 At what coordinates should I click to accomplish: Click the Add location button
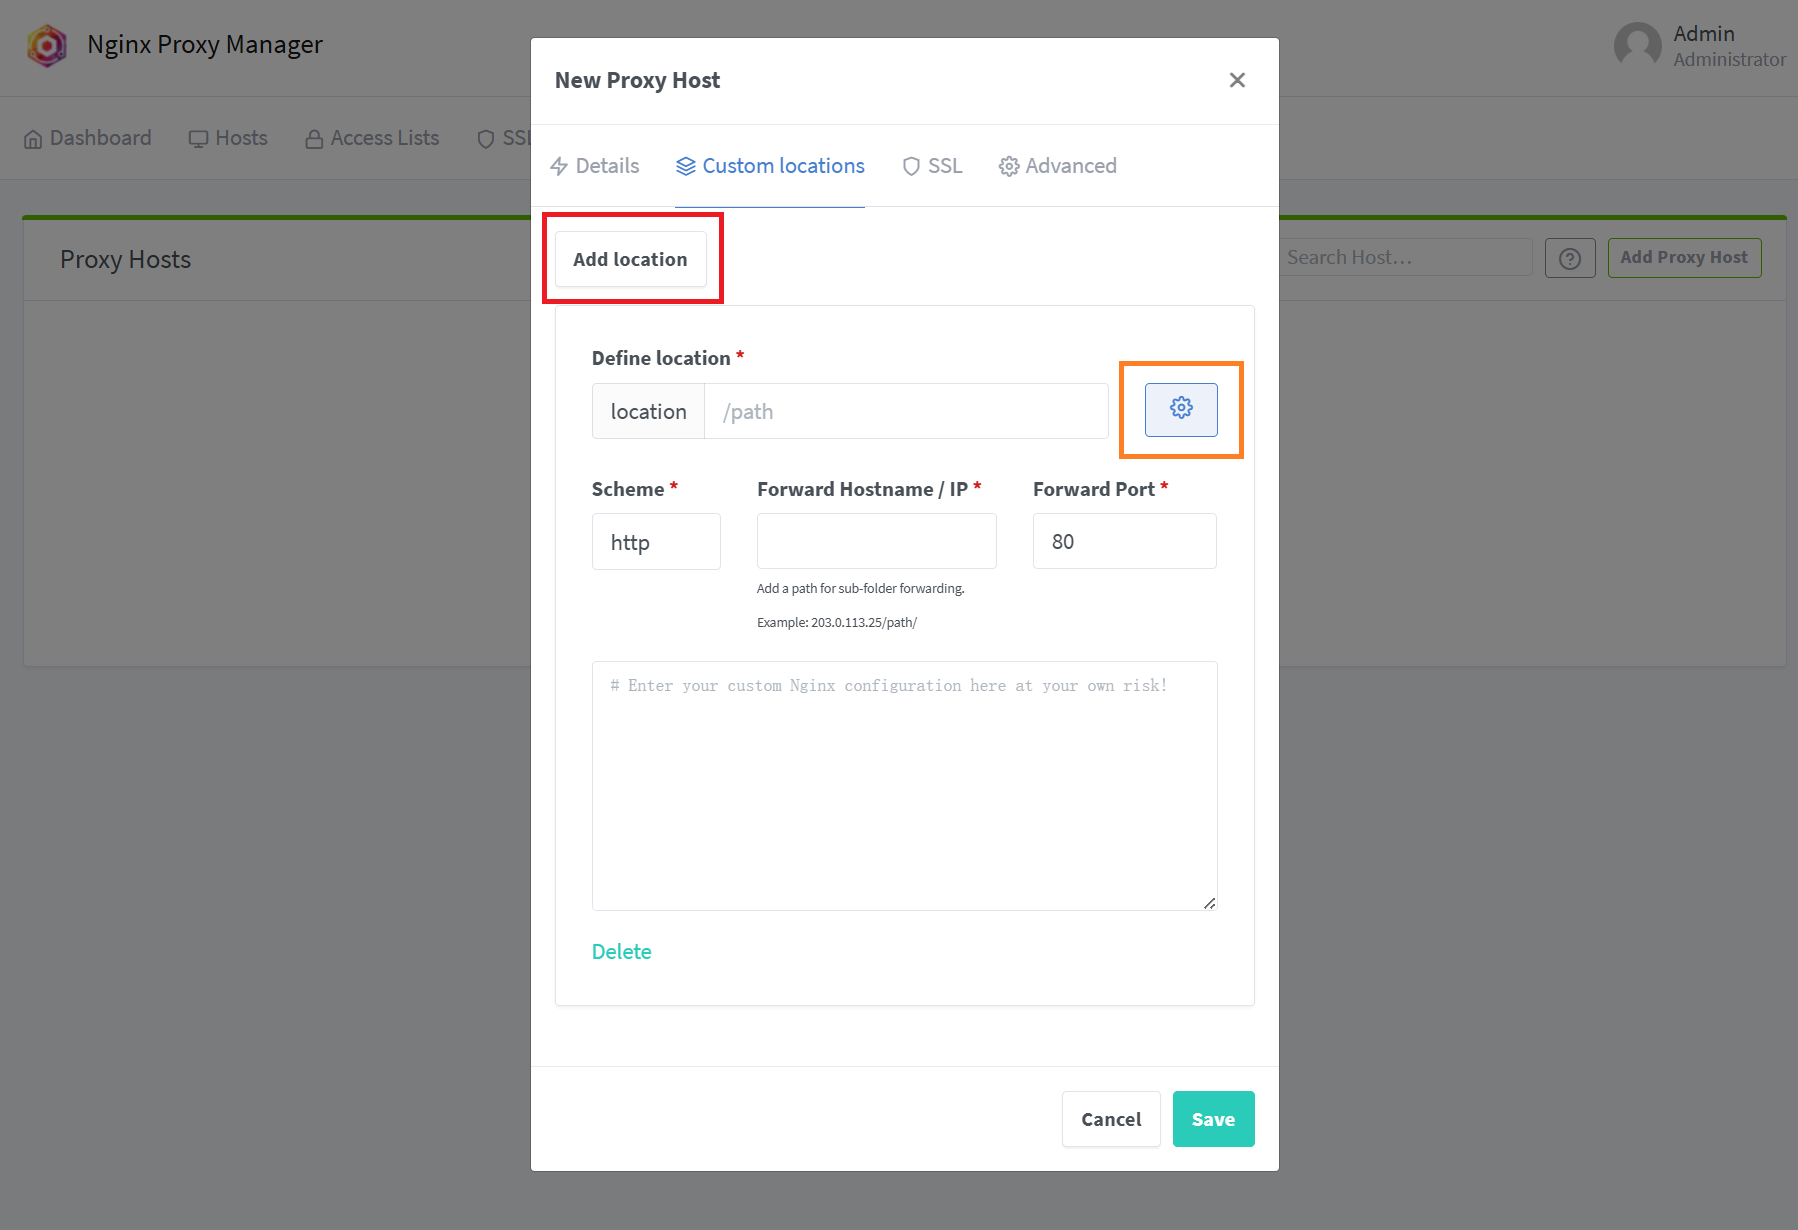pos(631,258)
